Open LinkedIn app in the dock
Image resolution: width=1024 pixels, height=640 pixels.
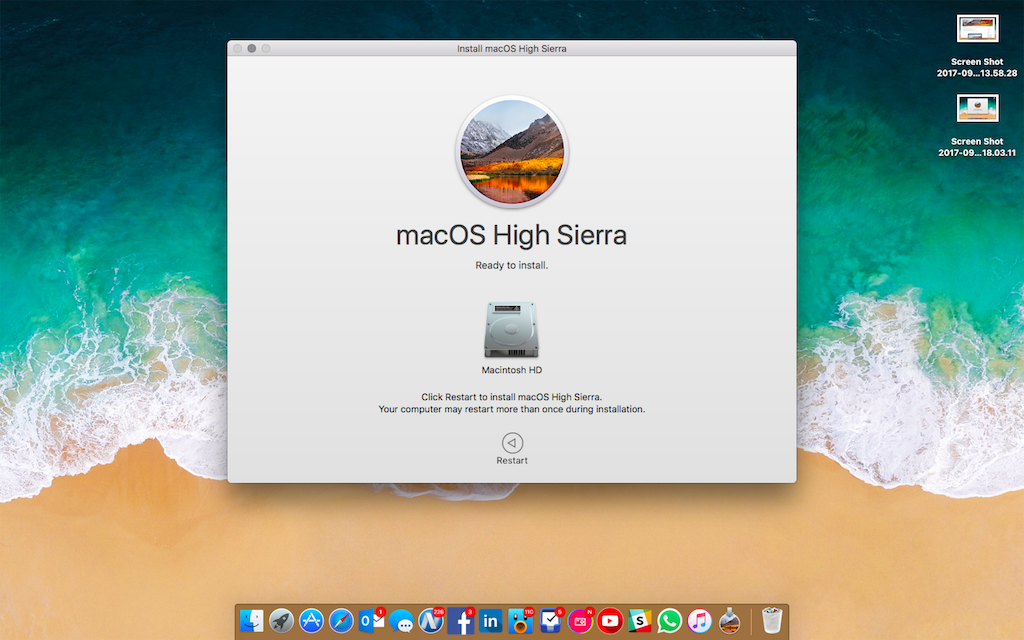(x=491, y=621)
